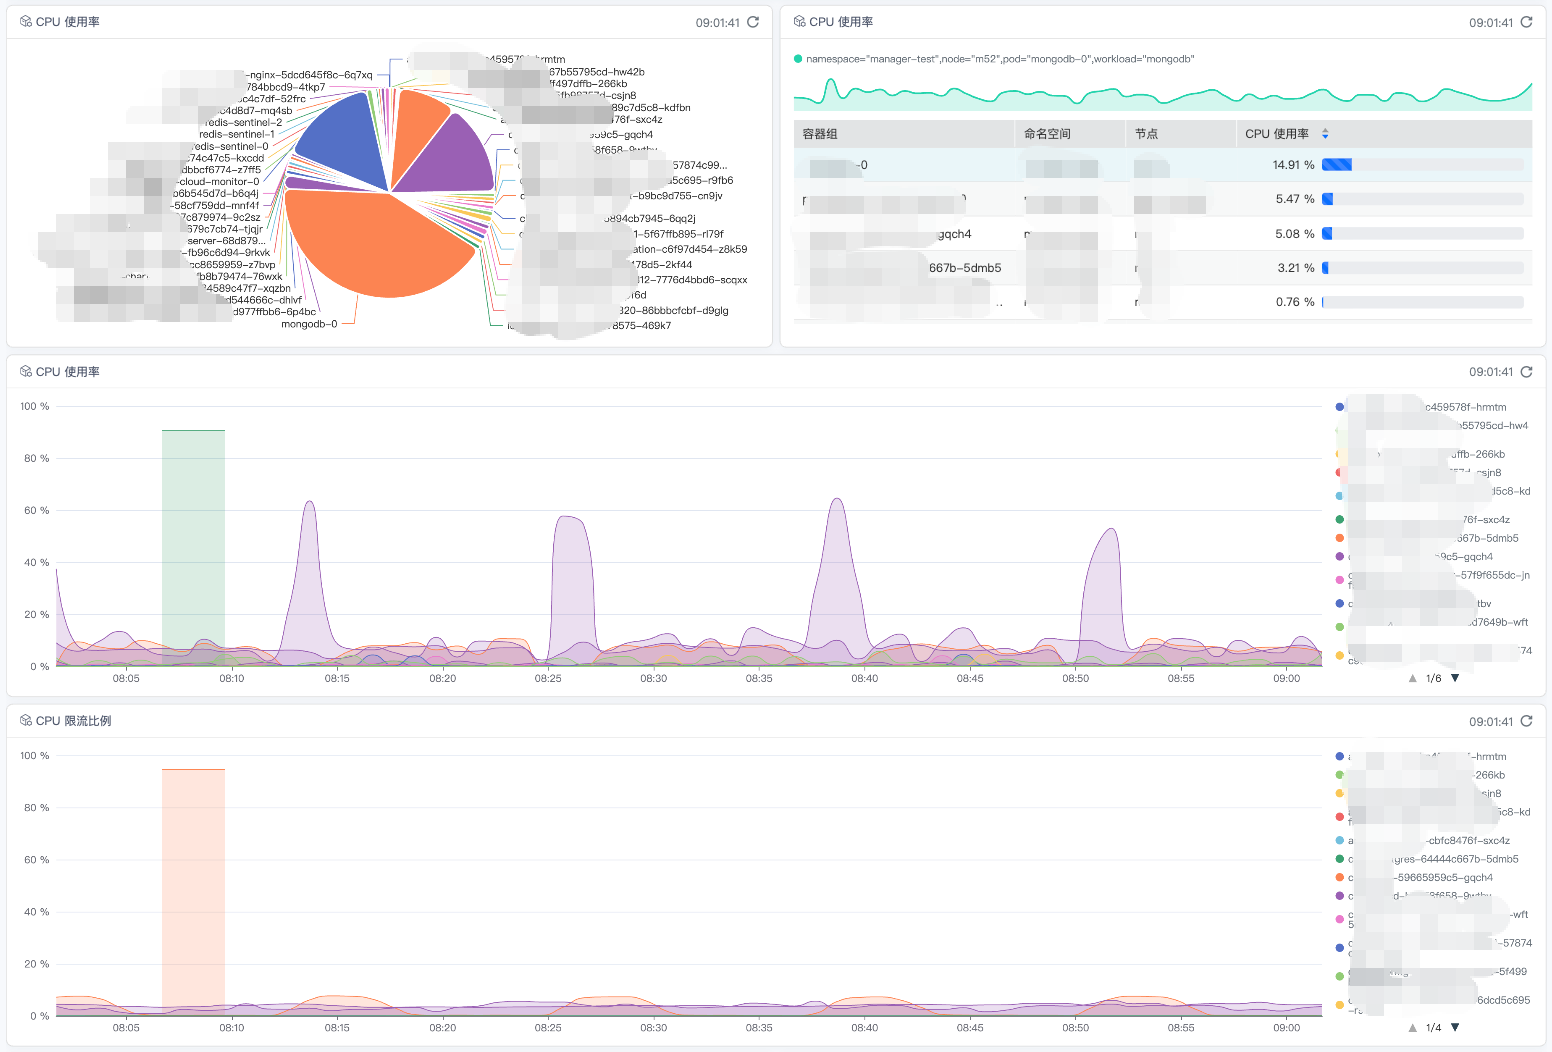Click the 命名空间 column header
1552x1052 pixels.
(x=1047, y=134)
